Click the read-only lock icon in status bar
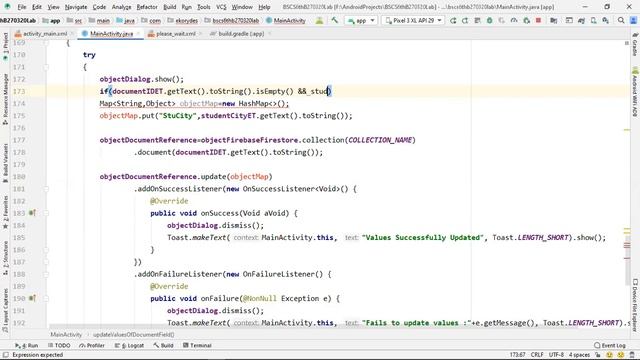Image resolution: width=640 pixels, height=360 pixels. pyautogui.click(x=598, y=355)
